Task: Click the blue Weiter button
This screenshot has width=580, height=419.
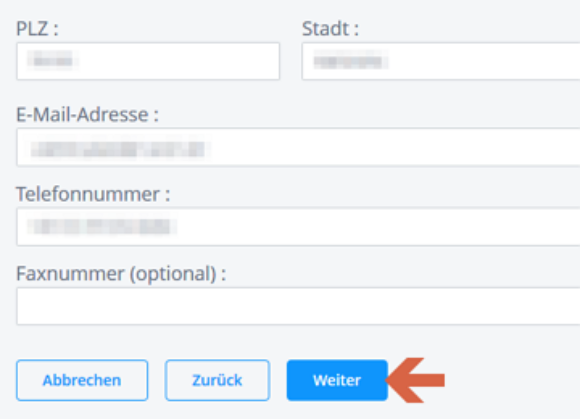Action: [x=337, y=380]
